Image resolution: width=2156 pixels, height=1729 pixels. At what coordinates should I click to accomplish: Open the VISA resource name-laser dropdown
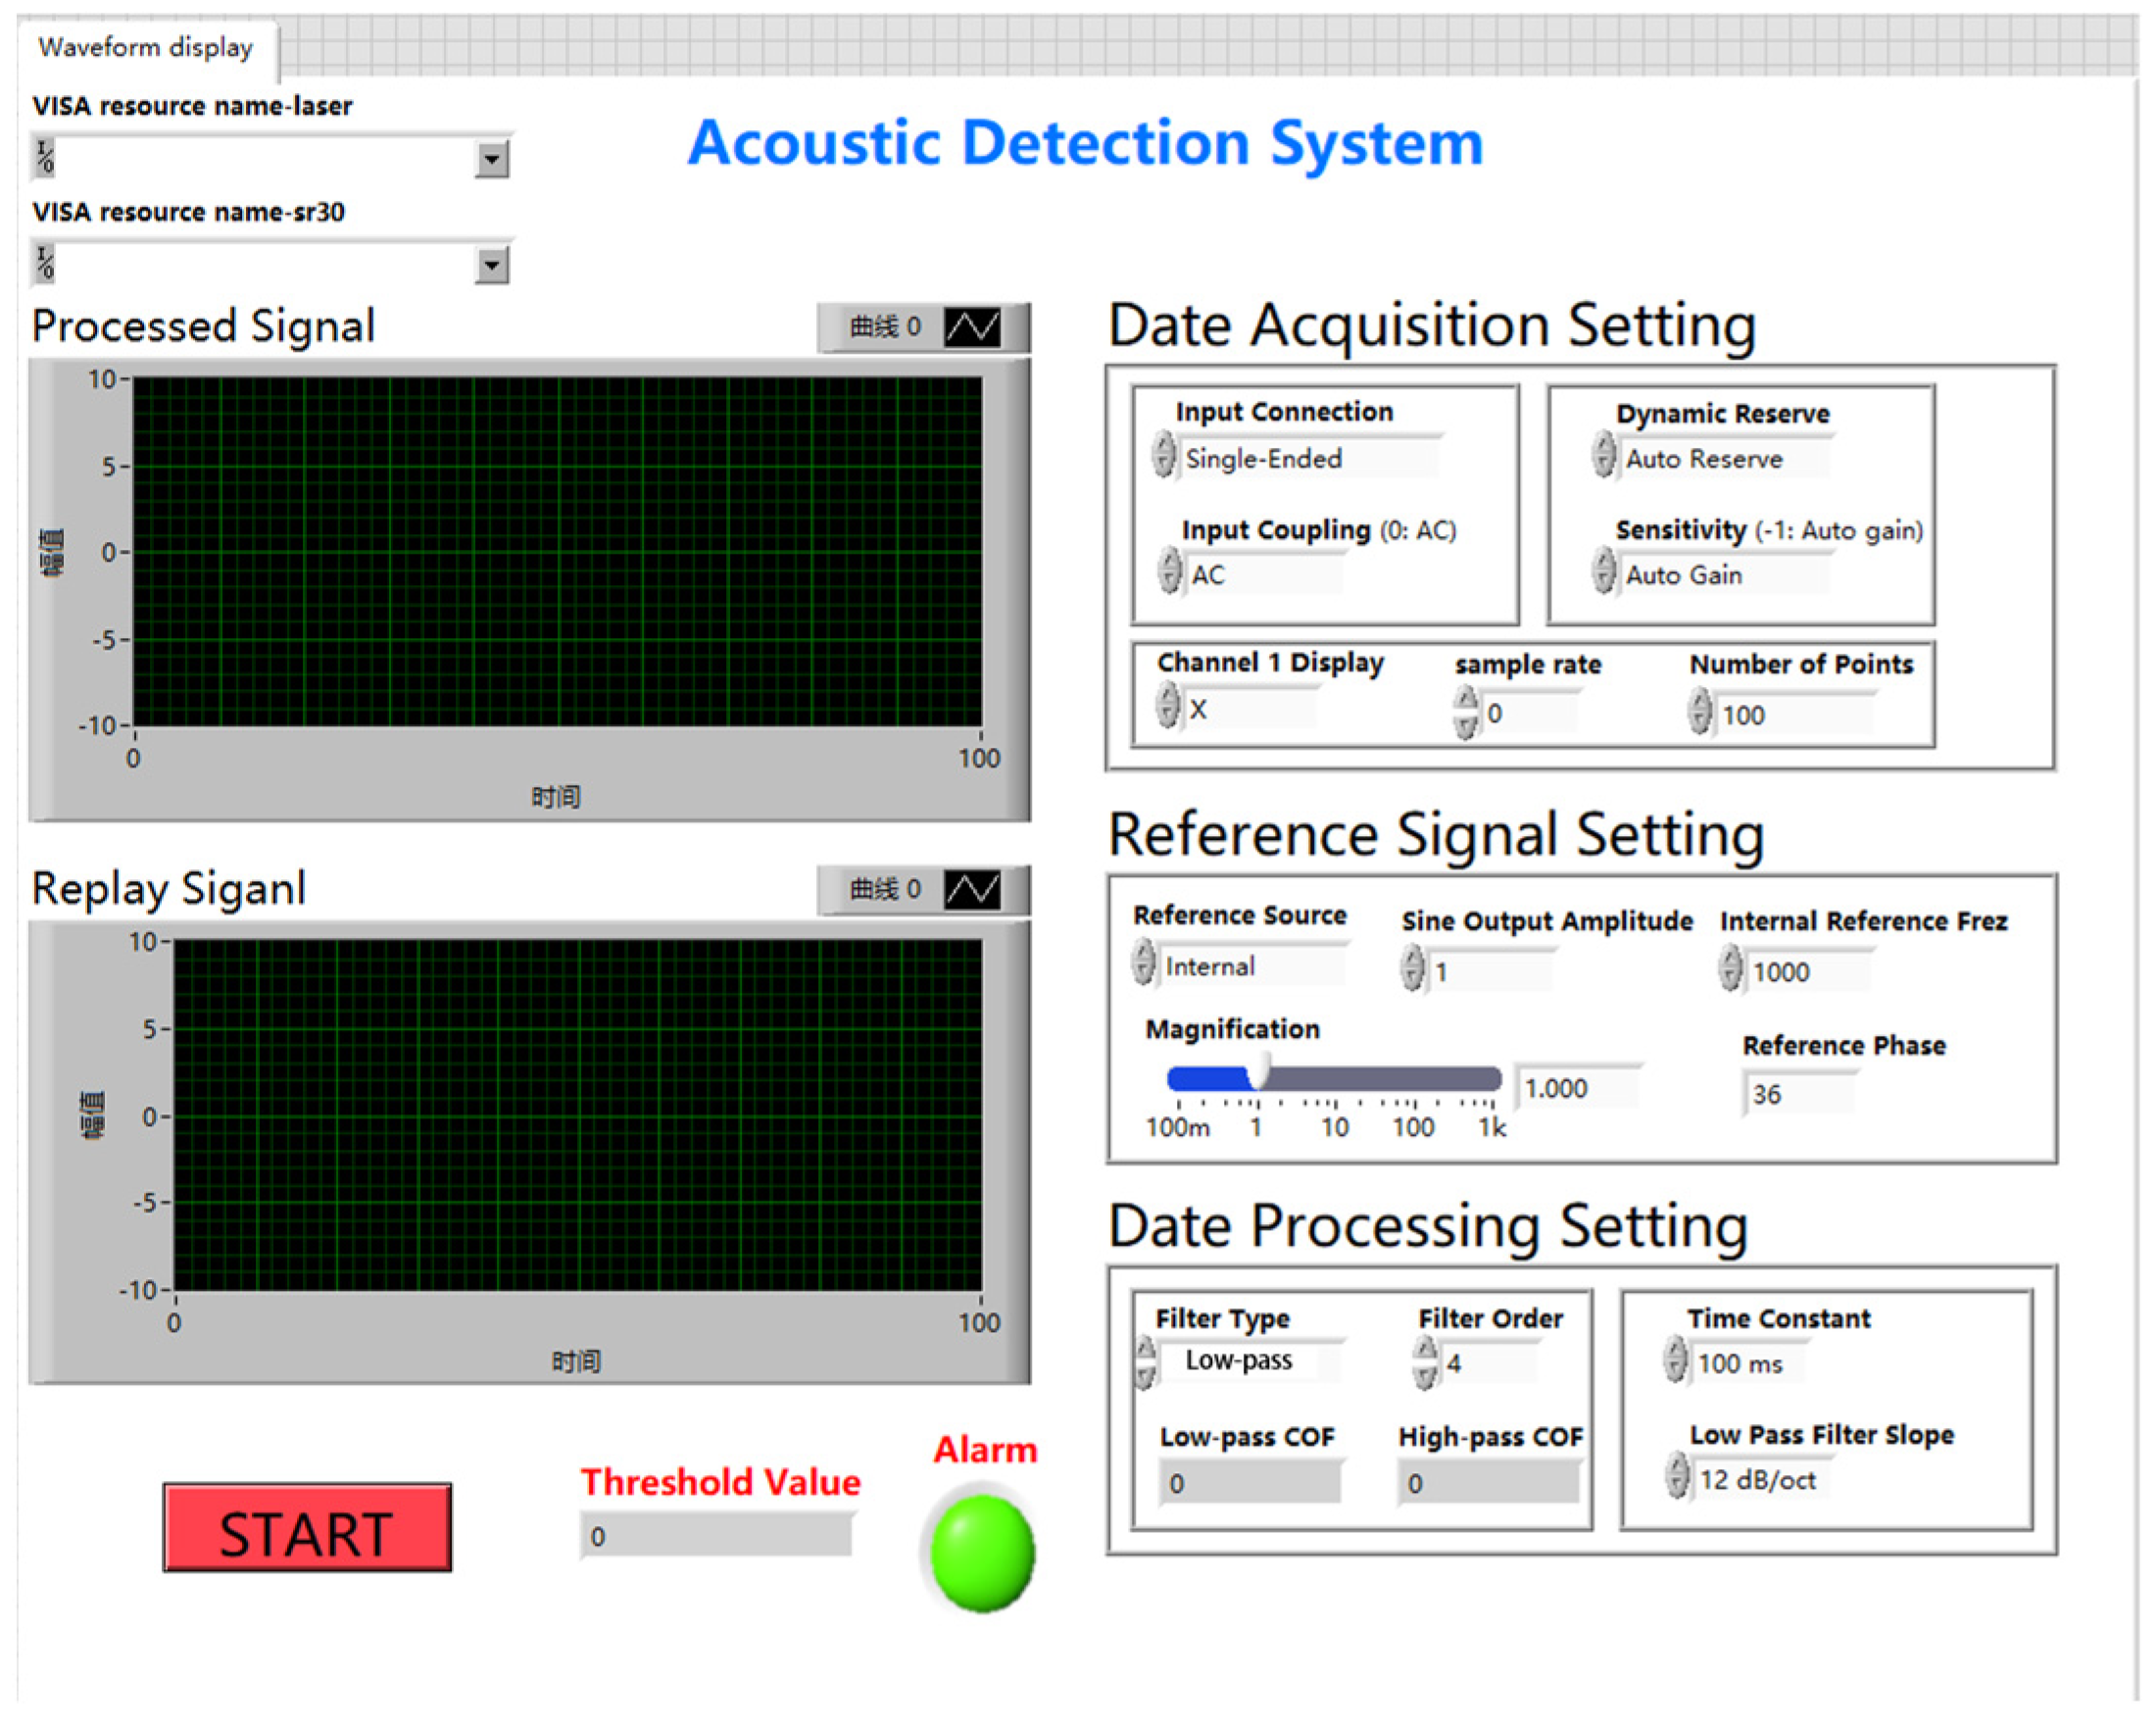point(491,159)
